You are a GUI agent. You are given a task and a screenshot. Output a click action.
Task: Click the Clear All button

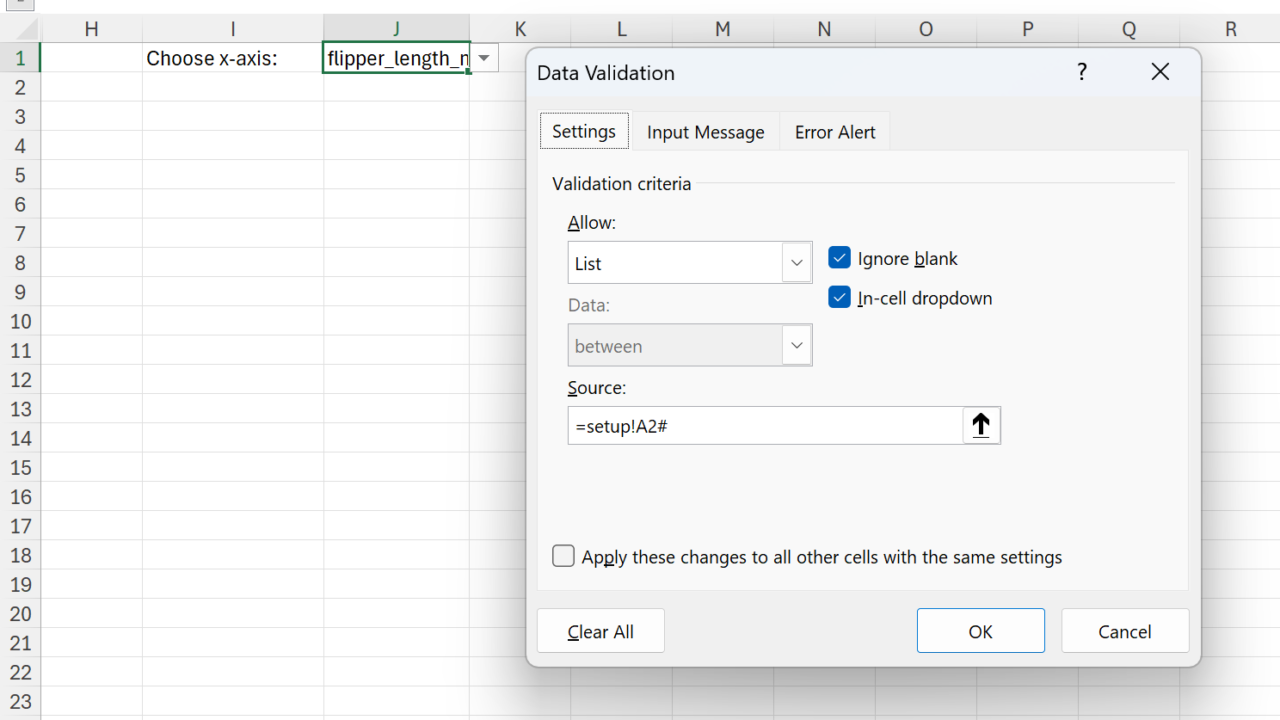[x=601, y=631]
